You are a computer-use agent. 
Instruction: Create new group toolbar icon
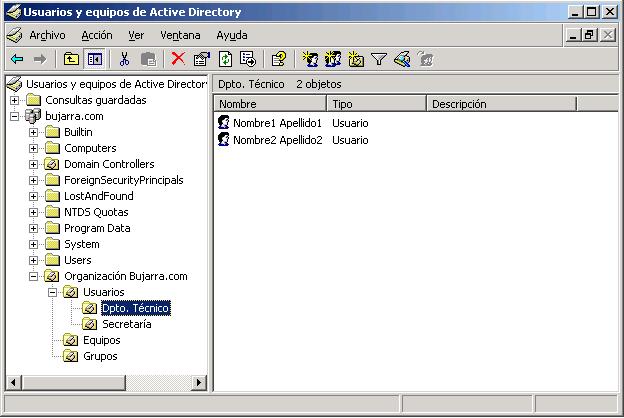333,60
